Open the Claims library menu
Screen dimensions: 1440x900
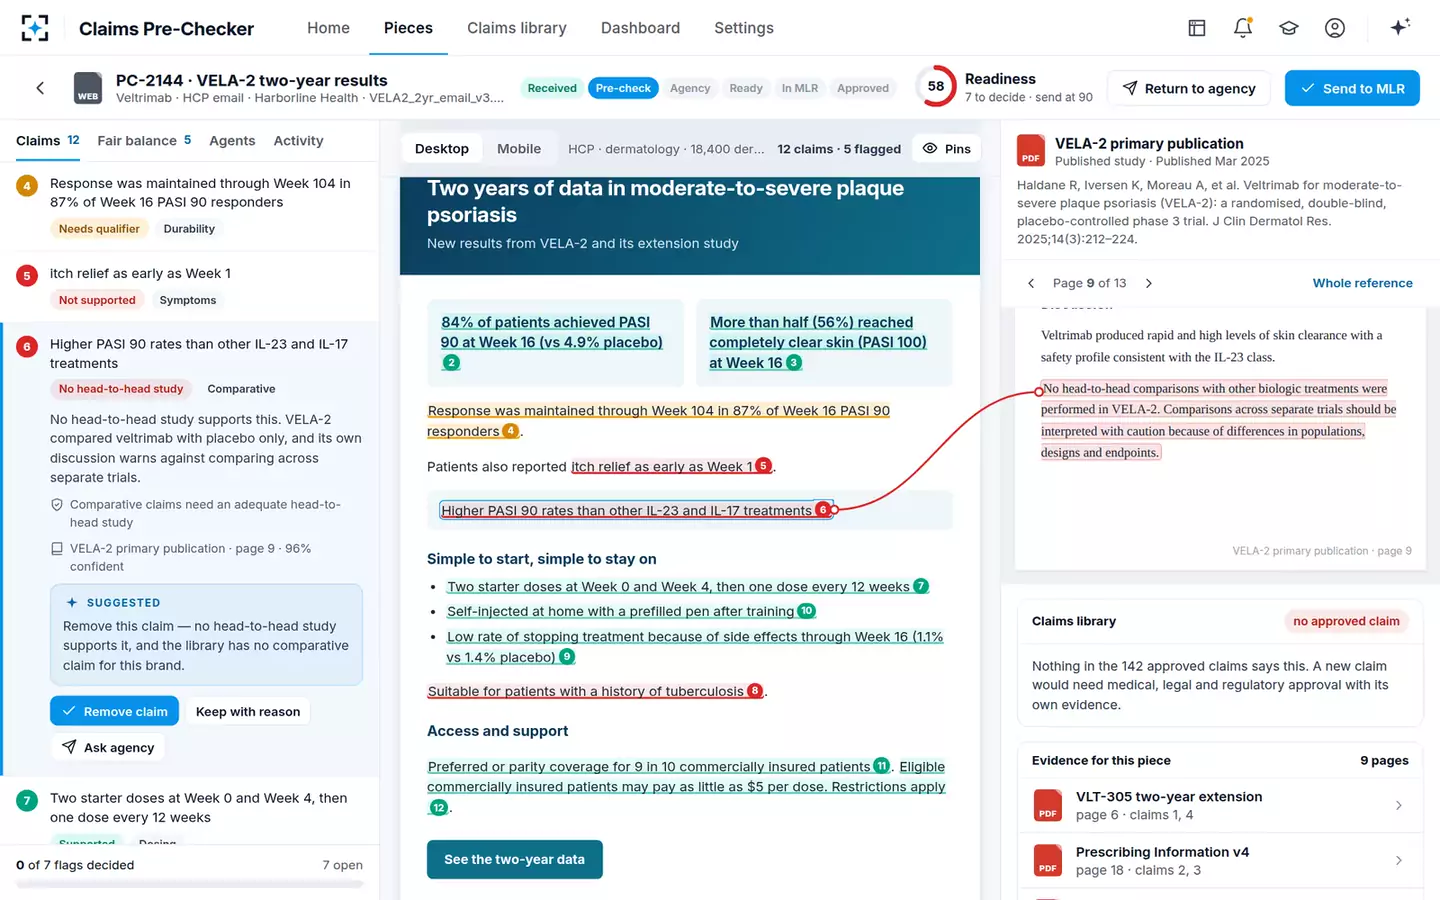[517, 28]
